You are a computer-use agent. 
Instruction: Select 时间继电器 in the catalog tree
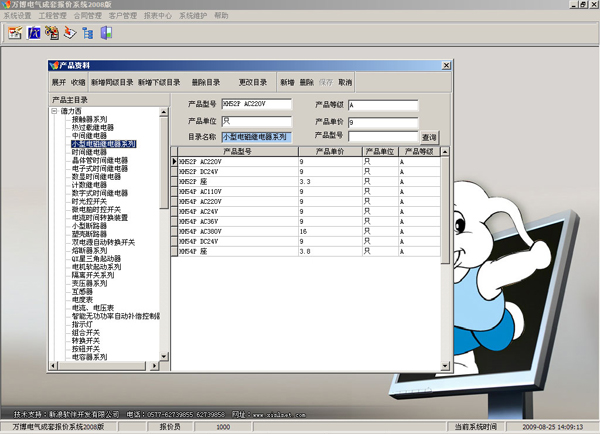(x=93, y=152)
